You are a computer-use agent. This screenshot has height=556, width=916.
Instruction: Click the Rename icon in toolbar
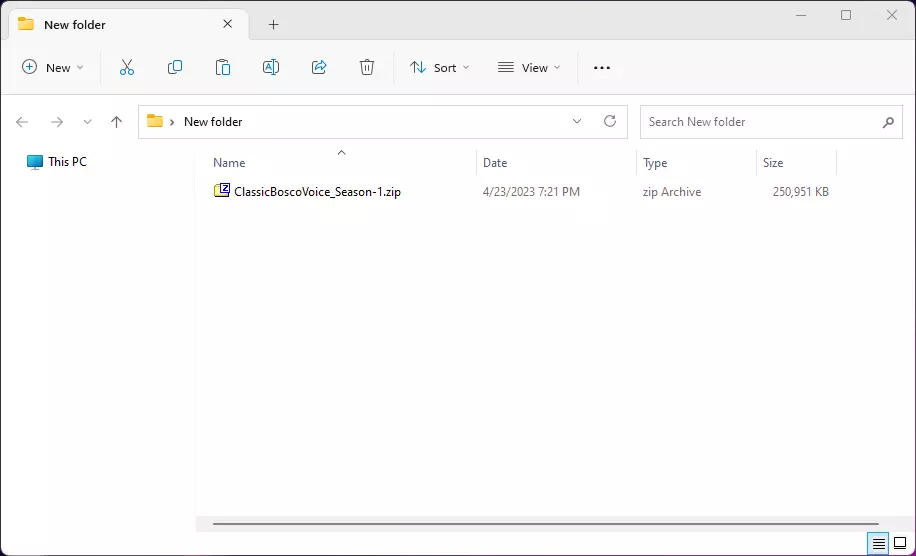click(x=271, y=68)
